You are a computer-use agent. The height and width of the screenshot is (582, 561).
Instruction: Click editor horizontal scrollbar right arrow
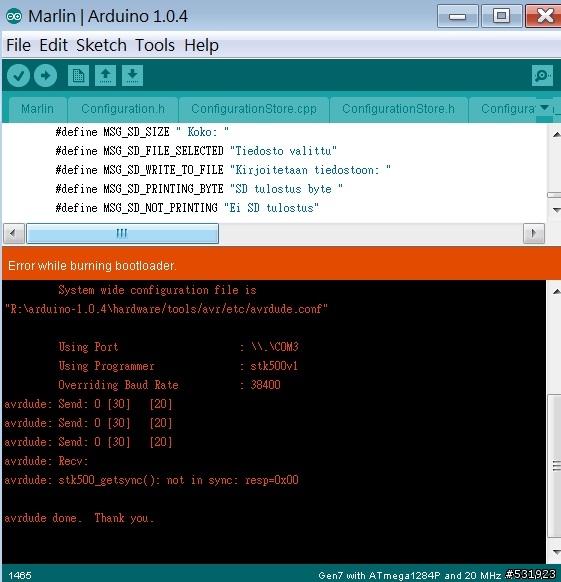tap(534, 233)
